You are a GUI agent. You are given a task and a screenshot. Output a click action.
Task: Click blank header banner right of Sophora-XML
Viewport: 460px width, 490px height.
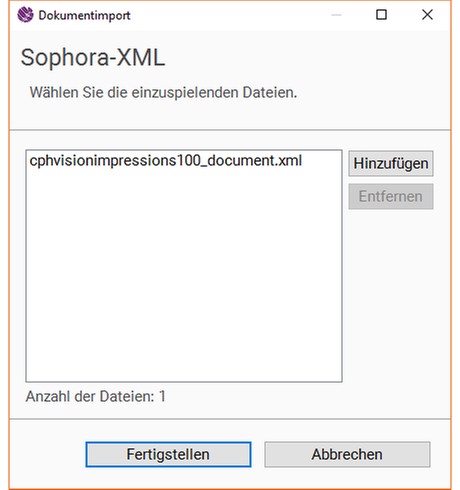[x=307, y=58]
